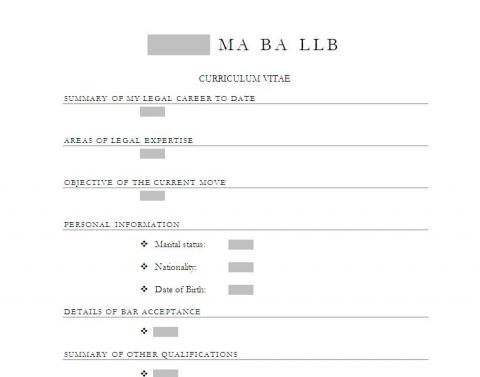Click the Details of Bar Acceptance heading
Image resolution: width=480 pixels, height=377 pixels.
132,312
